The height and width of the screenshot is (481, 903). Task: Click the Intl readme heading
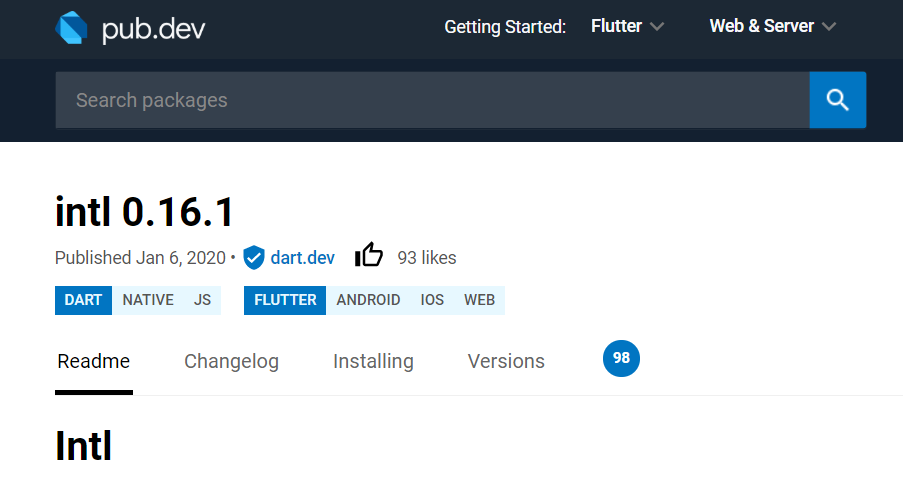84,445
